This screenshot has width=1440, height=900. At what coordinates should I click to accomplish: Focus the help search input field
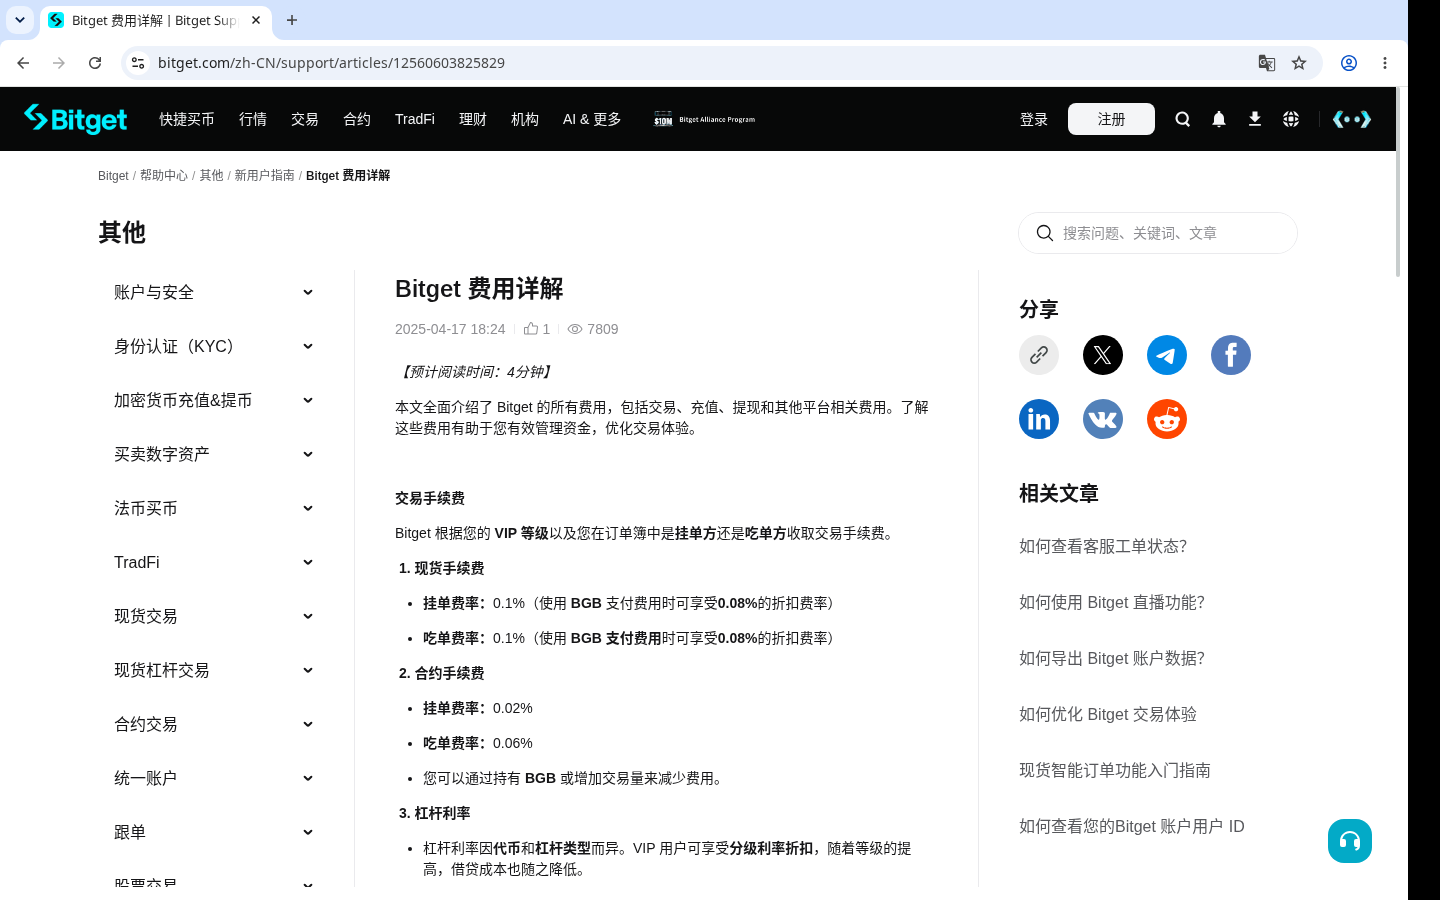(x=1158, y=233)
